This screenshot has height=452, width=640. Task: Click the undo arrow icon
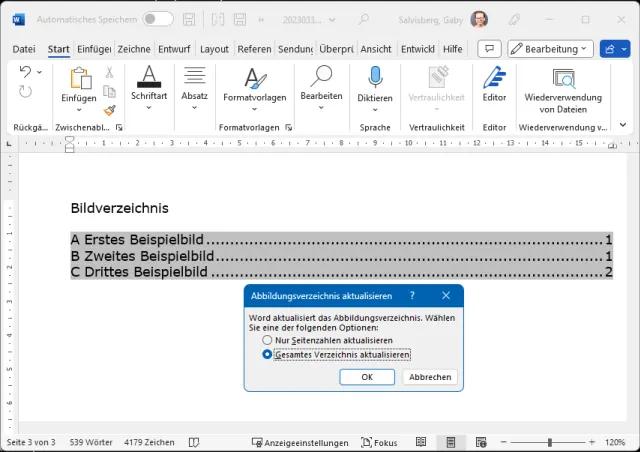tap(26, 72)
